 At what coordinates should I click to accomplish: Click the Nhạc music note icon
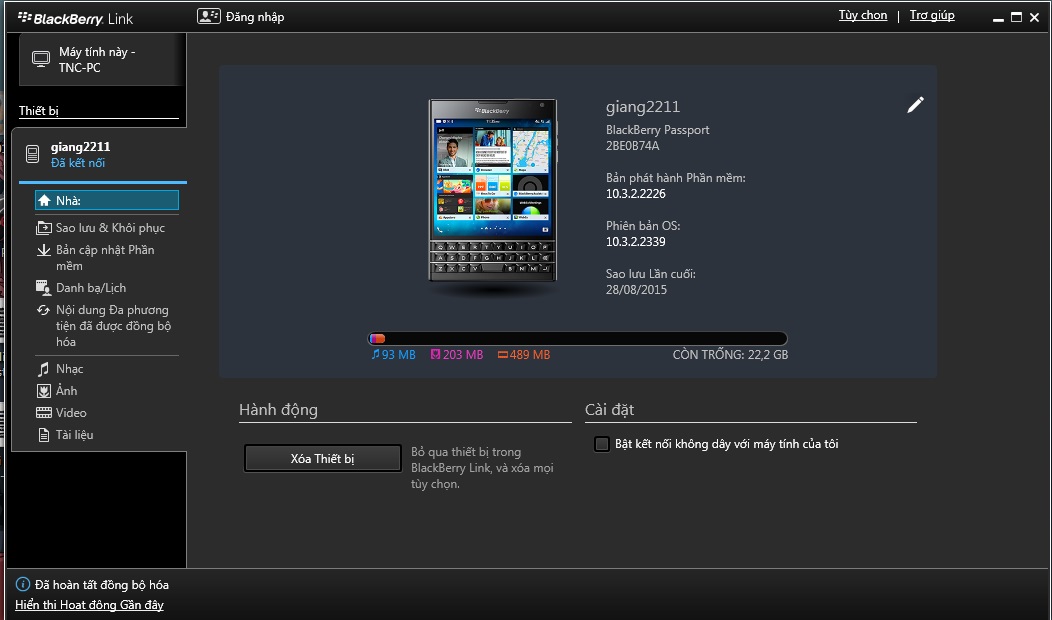(44, 369)
